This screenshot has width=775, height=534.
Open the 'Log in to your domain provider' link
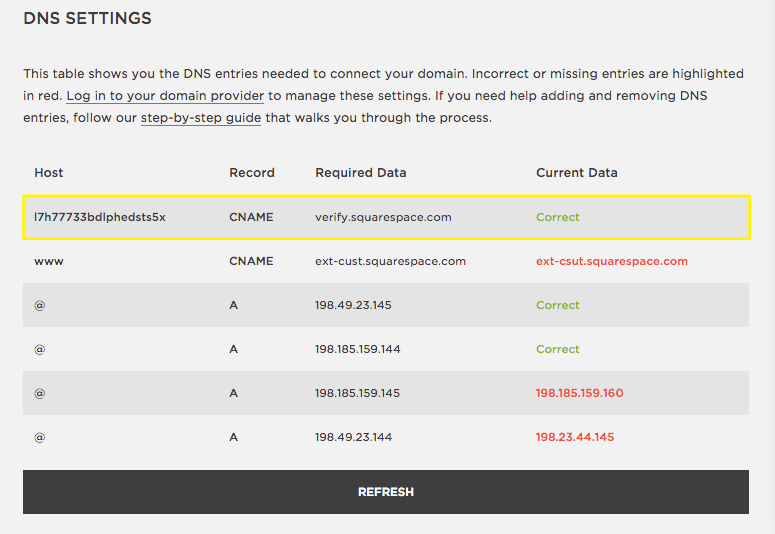point(165,96)
